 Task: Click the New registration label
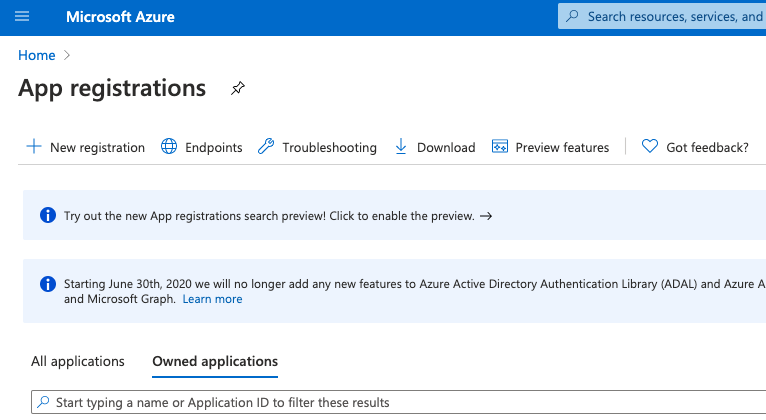(97, 147)
